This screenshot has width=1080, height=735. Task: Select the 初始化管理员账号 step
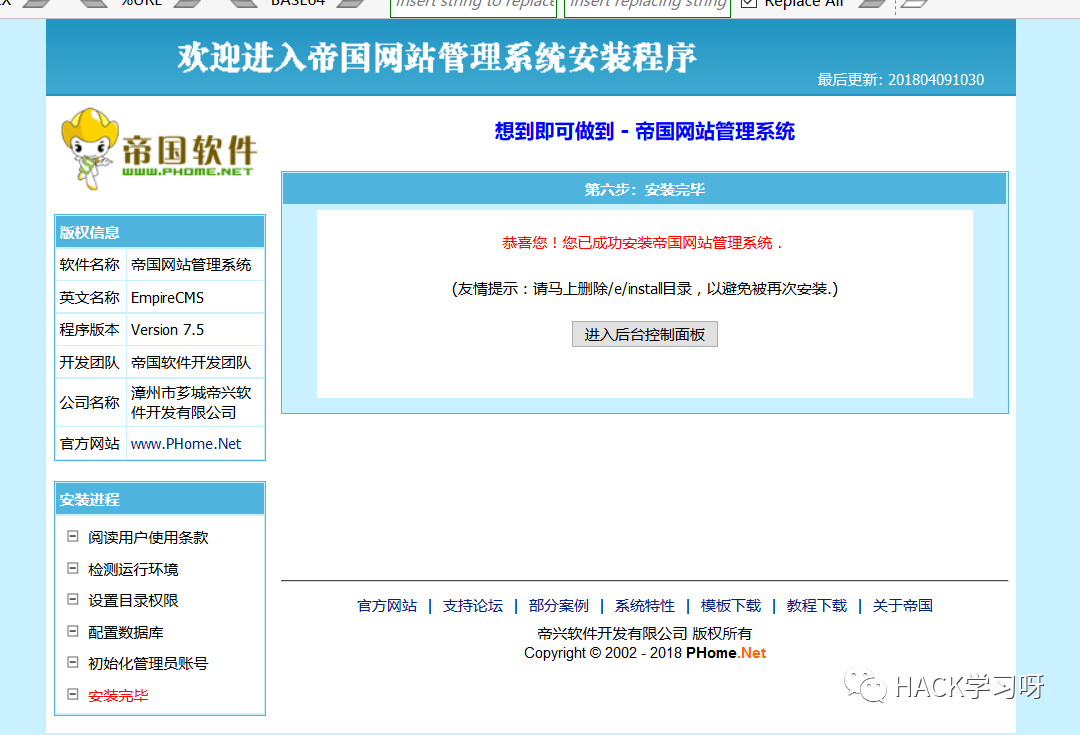(x=148, y=663)
